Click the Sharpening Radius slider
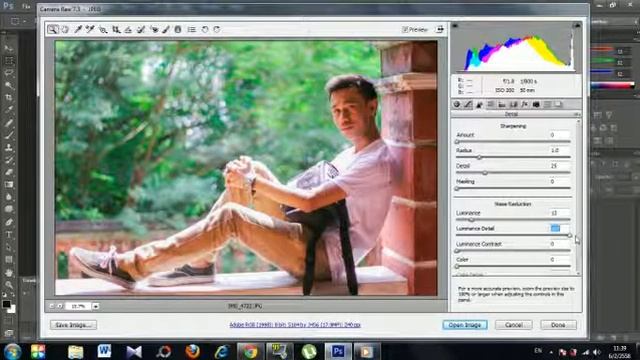The image size is (640, 360). 513,157
